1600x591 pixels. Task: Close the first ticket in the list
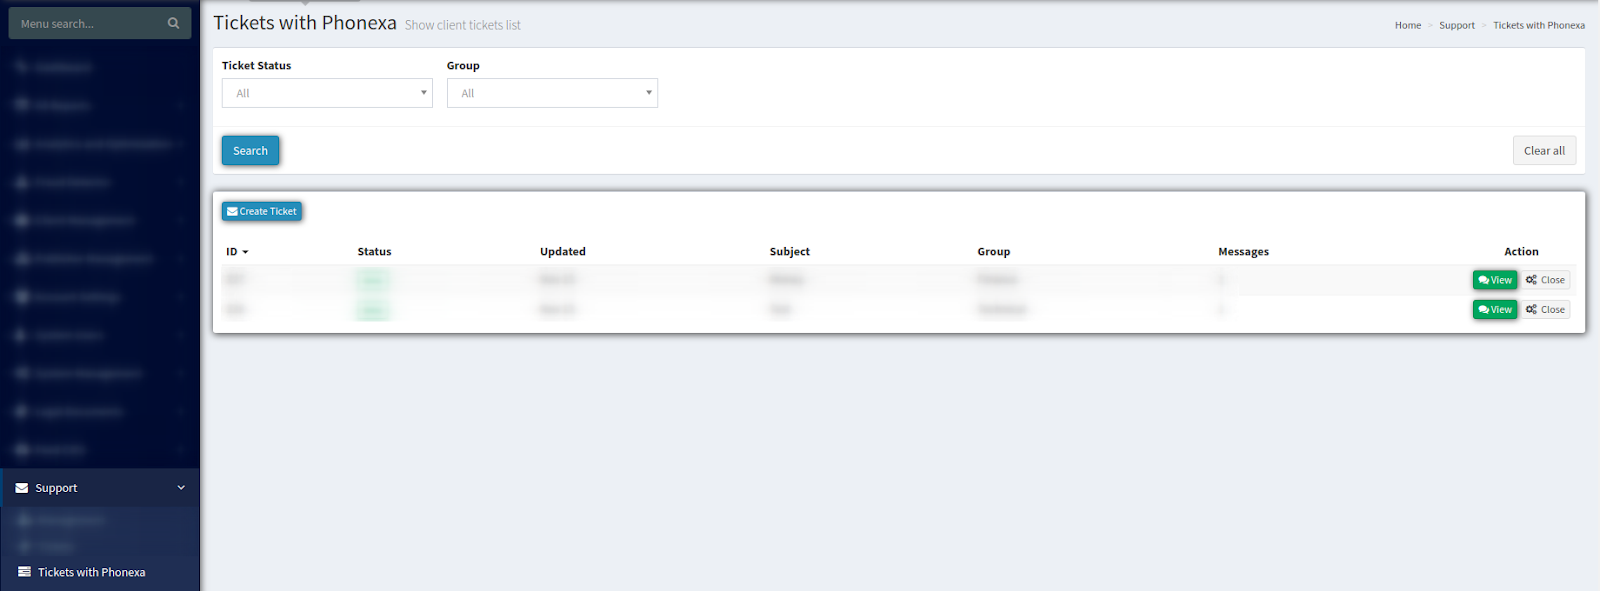point(1546,280)
